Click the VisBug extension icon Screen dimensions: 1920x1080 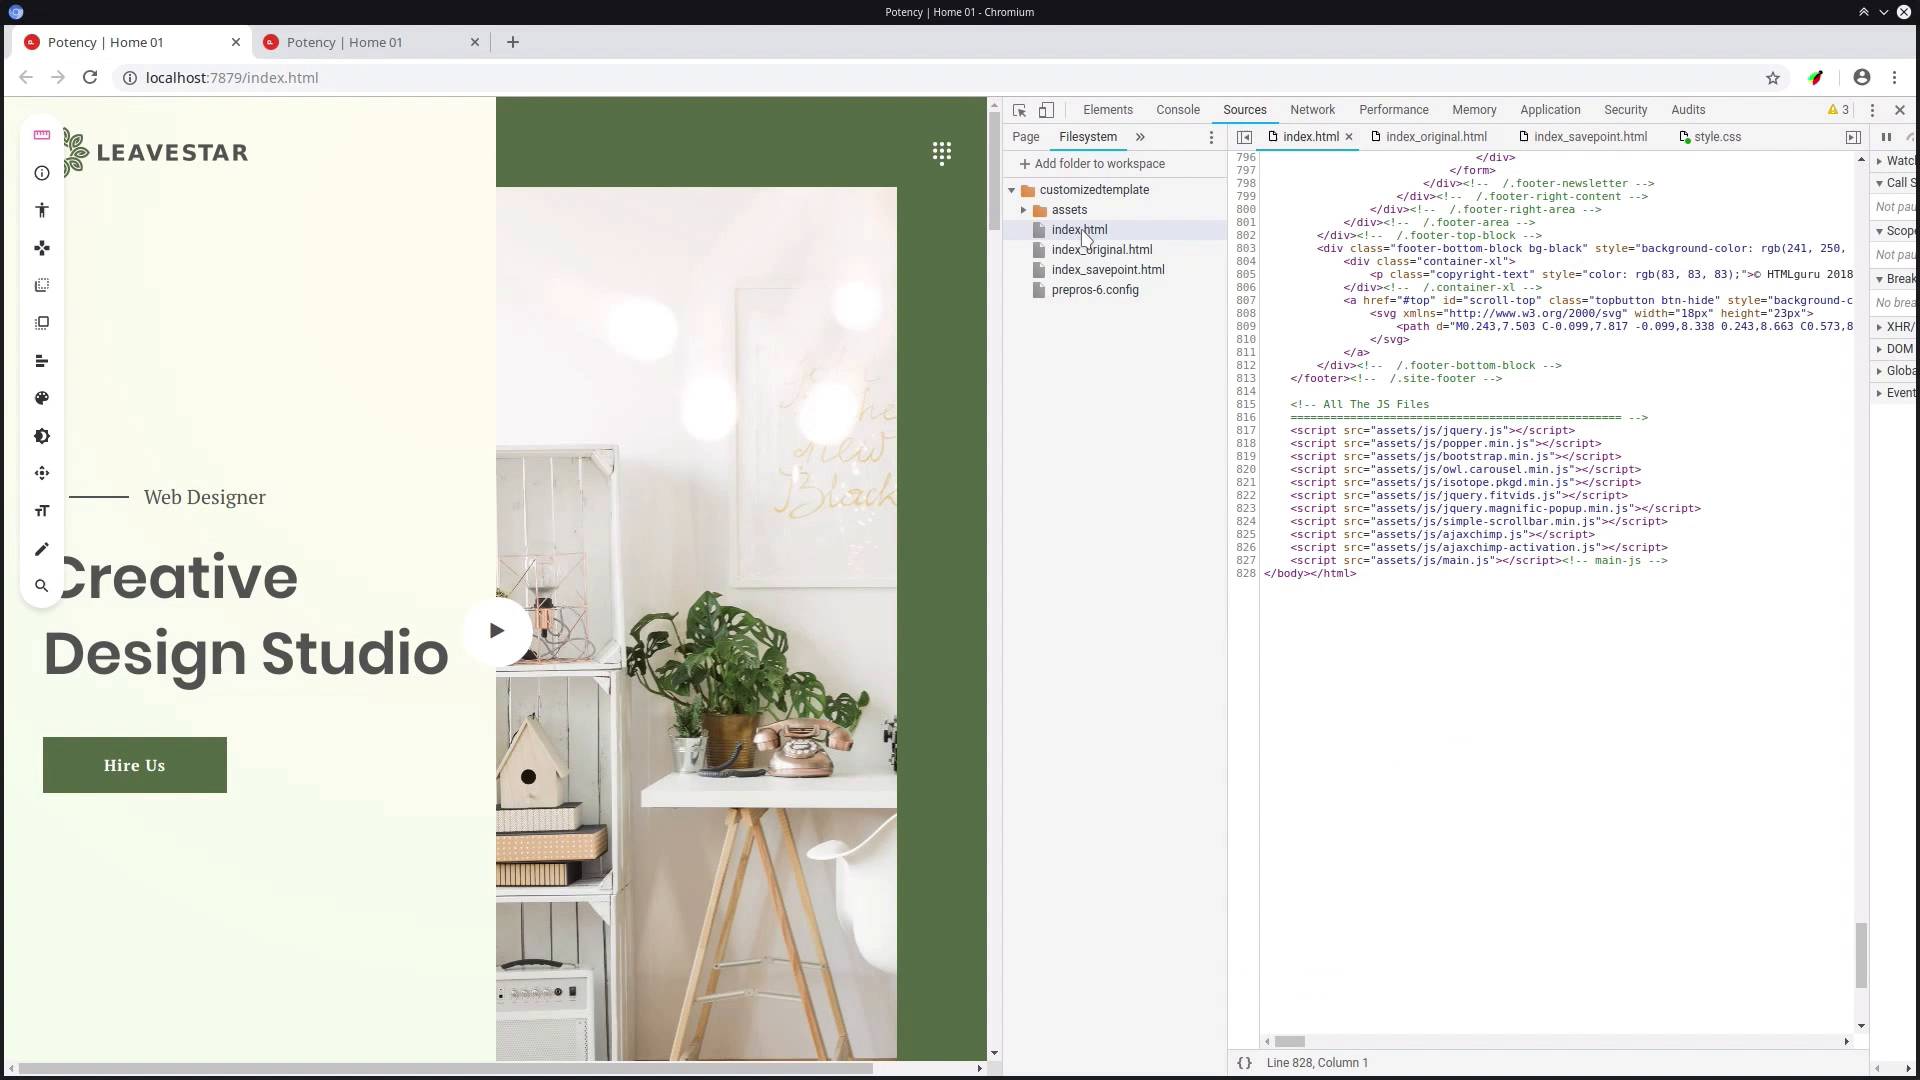pos(1816,77)
